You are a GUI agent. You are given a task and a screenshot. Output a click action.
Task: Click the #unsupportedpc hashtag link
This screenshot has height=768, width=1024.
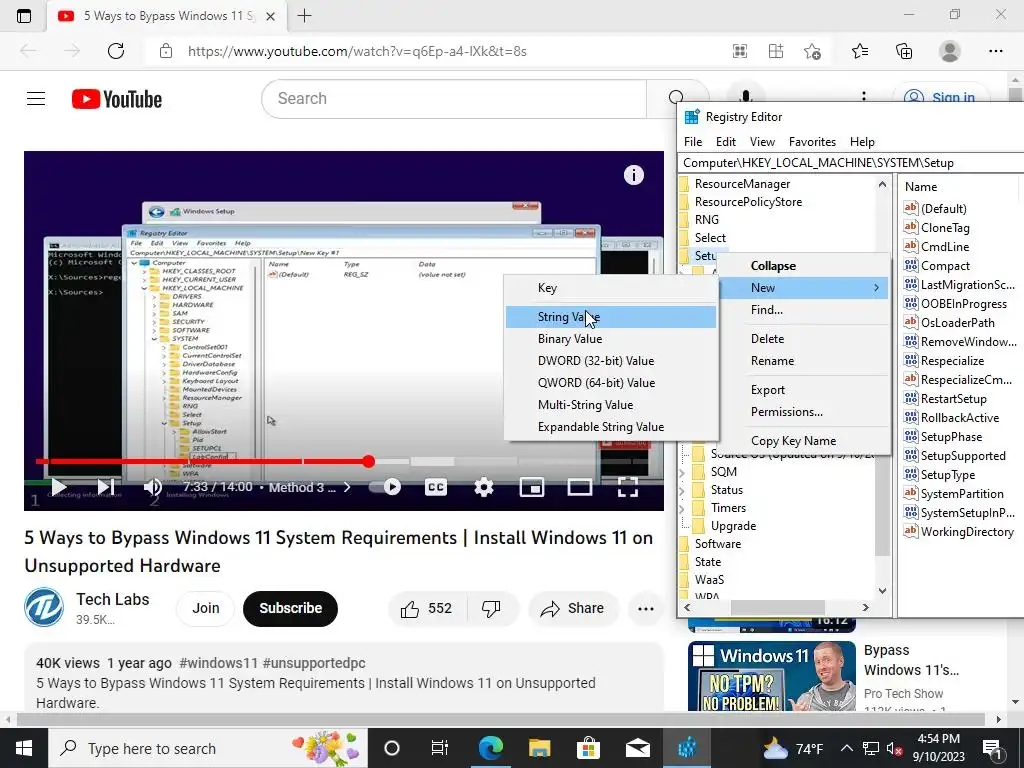click(314, 663)
